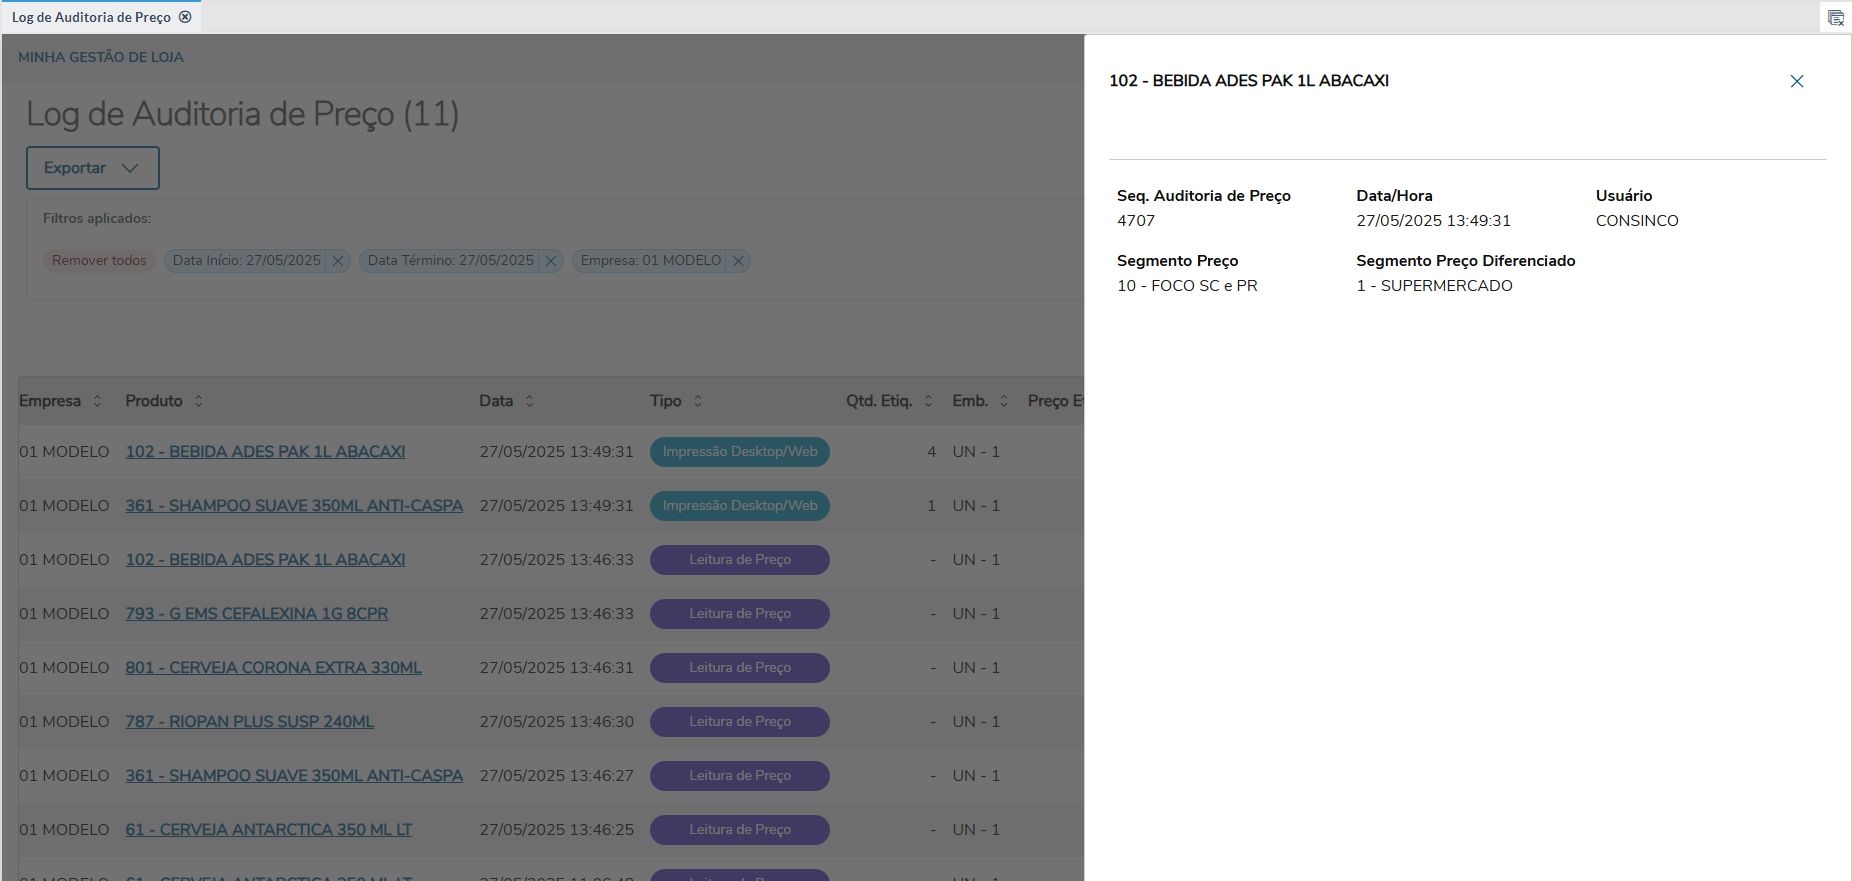Sort by the Tipo column
The width and height of the screenshot is (1852, 881).
698,401
